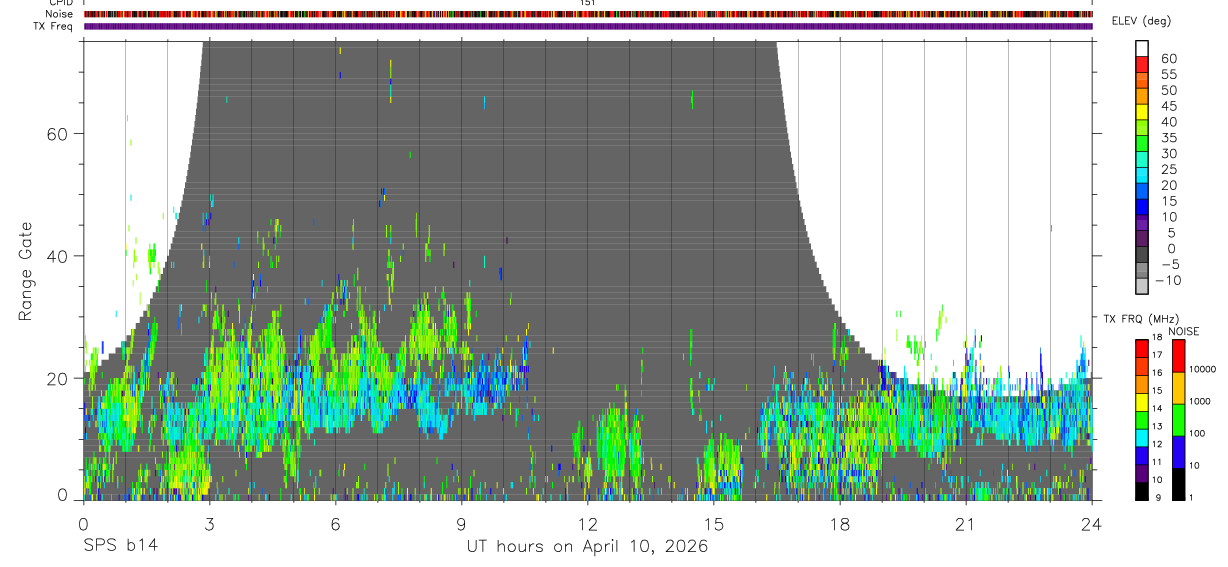Click the cyan 12 MHz TX frequency swatch

[x=1142, y=438]
